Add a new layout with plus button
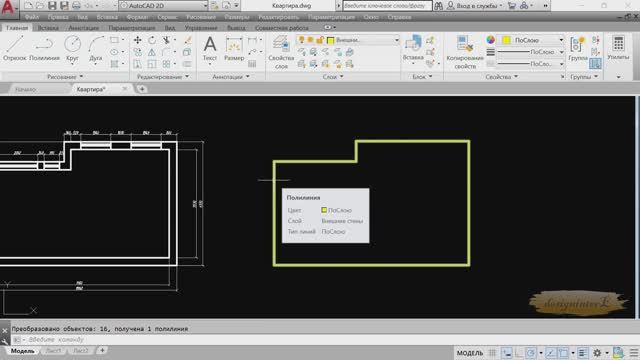The image size is (640, 360). pos(102,350)
